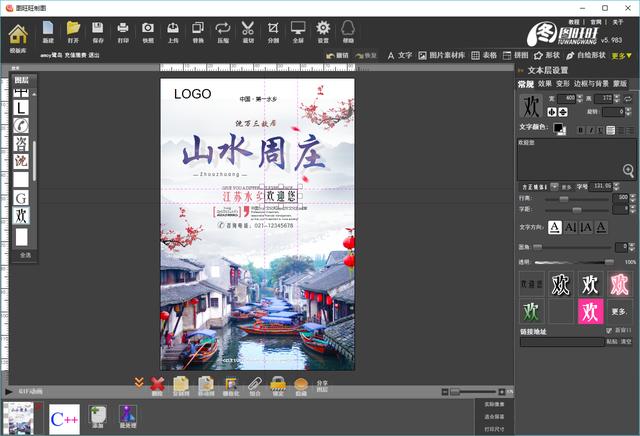Viewport: 640px width, 436px height.
Task: Enter fullscreen with the monitor icon
Action: point(298,32)
